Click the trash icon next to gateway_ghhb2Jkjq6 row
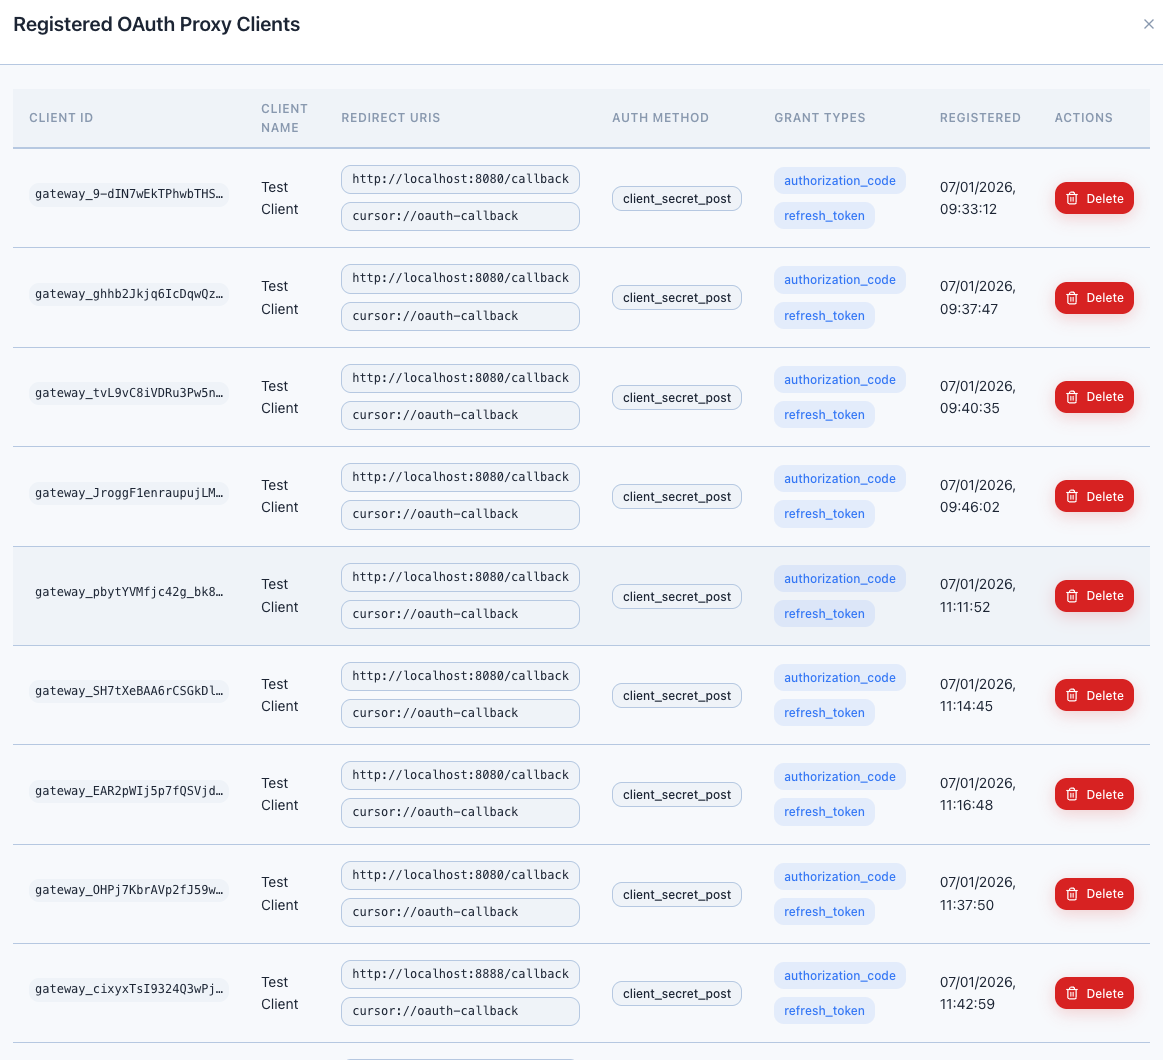 (1074, 297)
